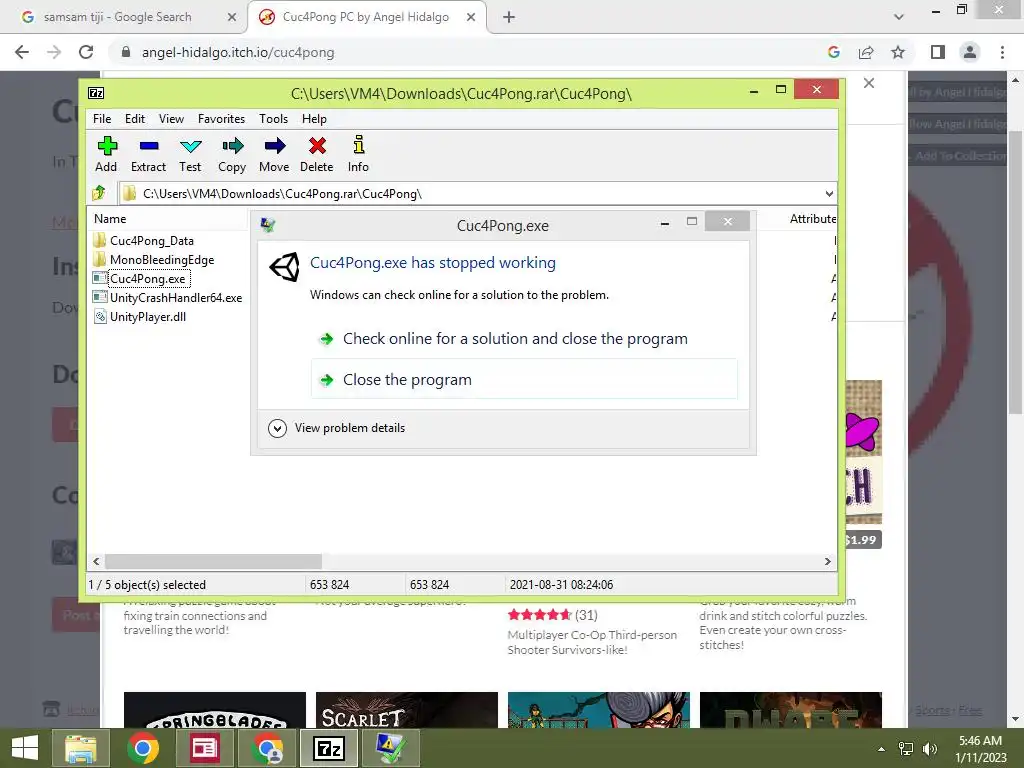Viewport: 1024px width, 768px height.
Task: Select the Cuc4Pong_Data folder
Action: click(x=152, y=241)
